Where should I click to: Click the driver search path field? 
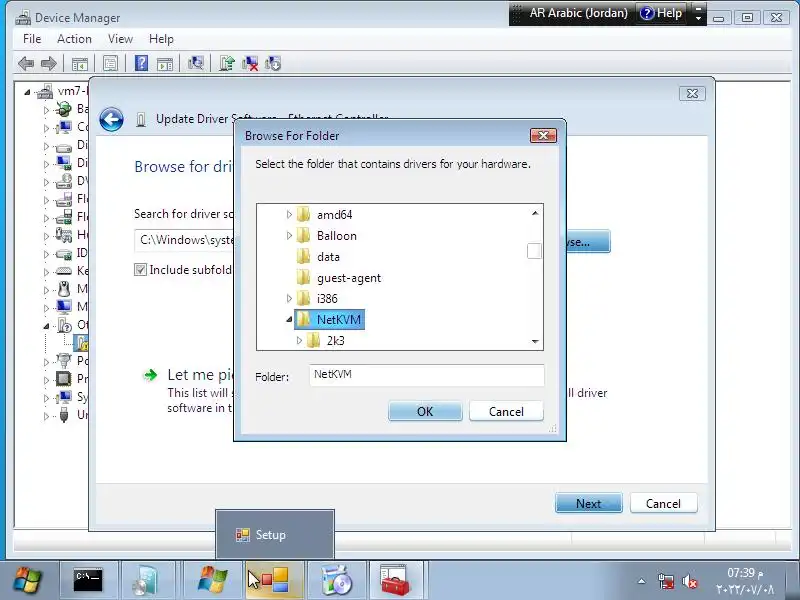(184, 240)
